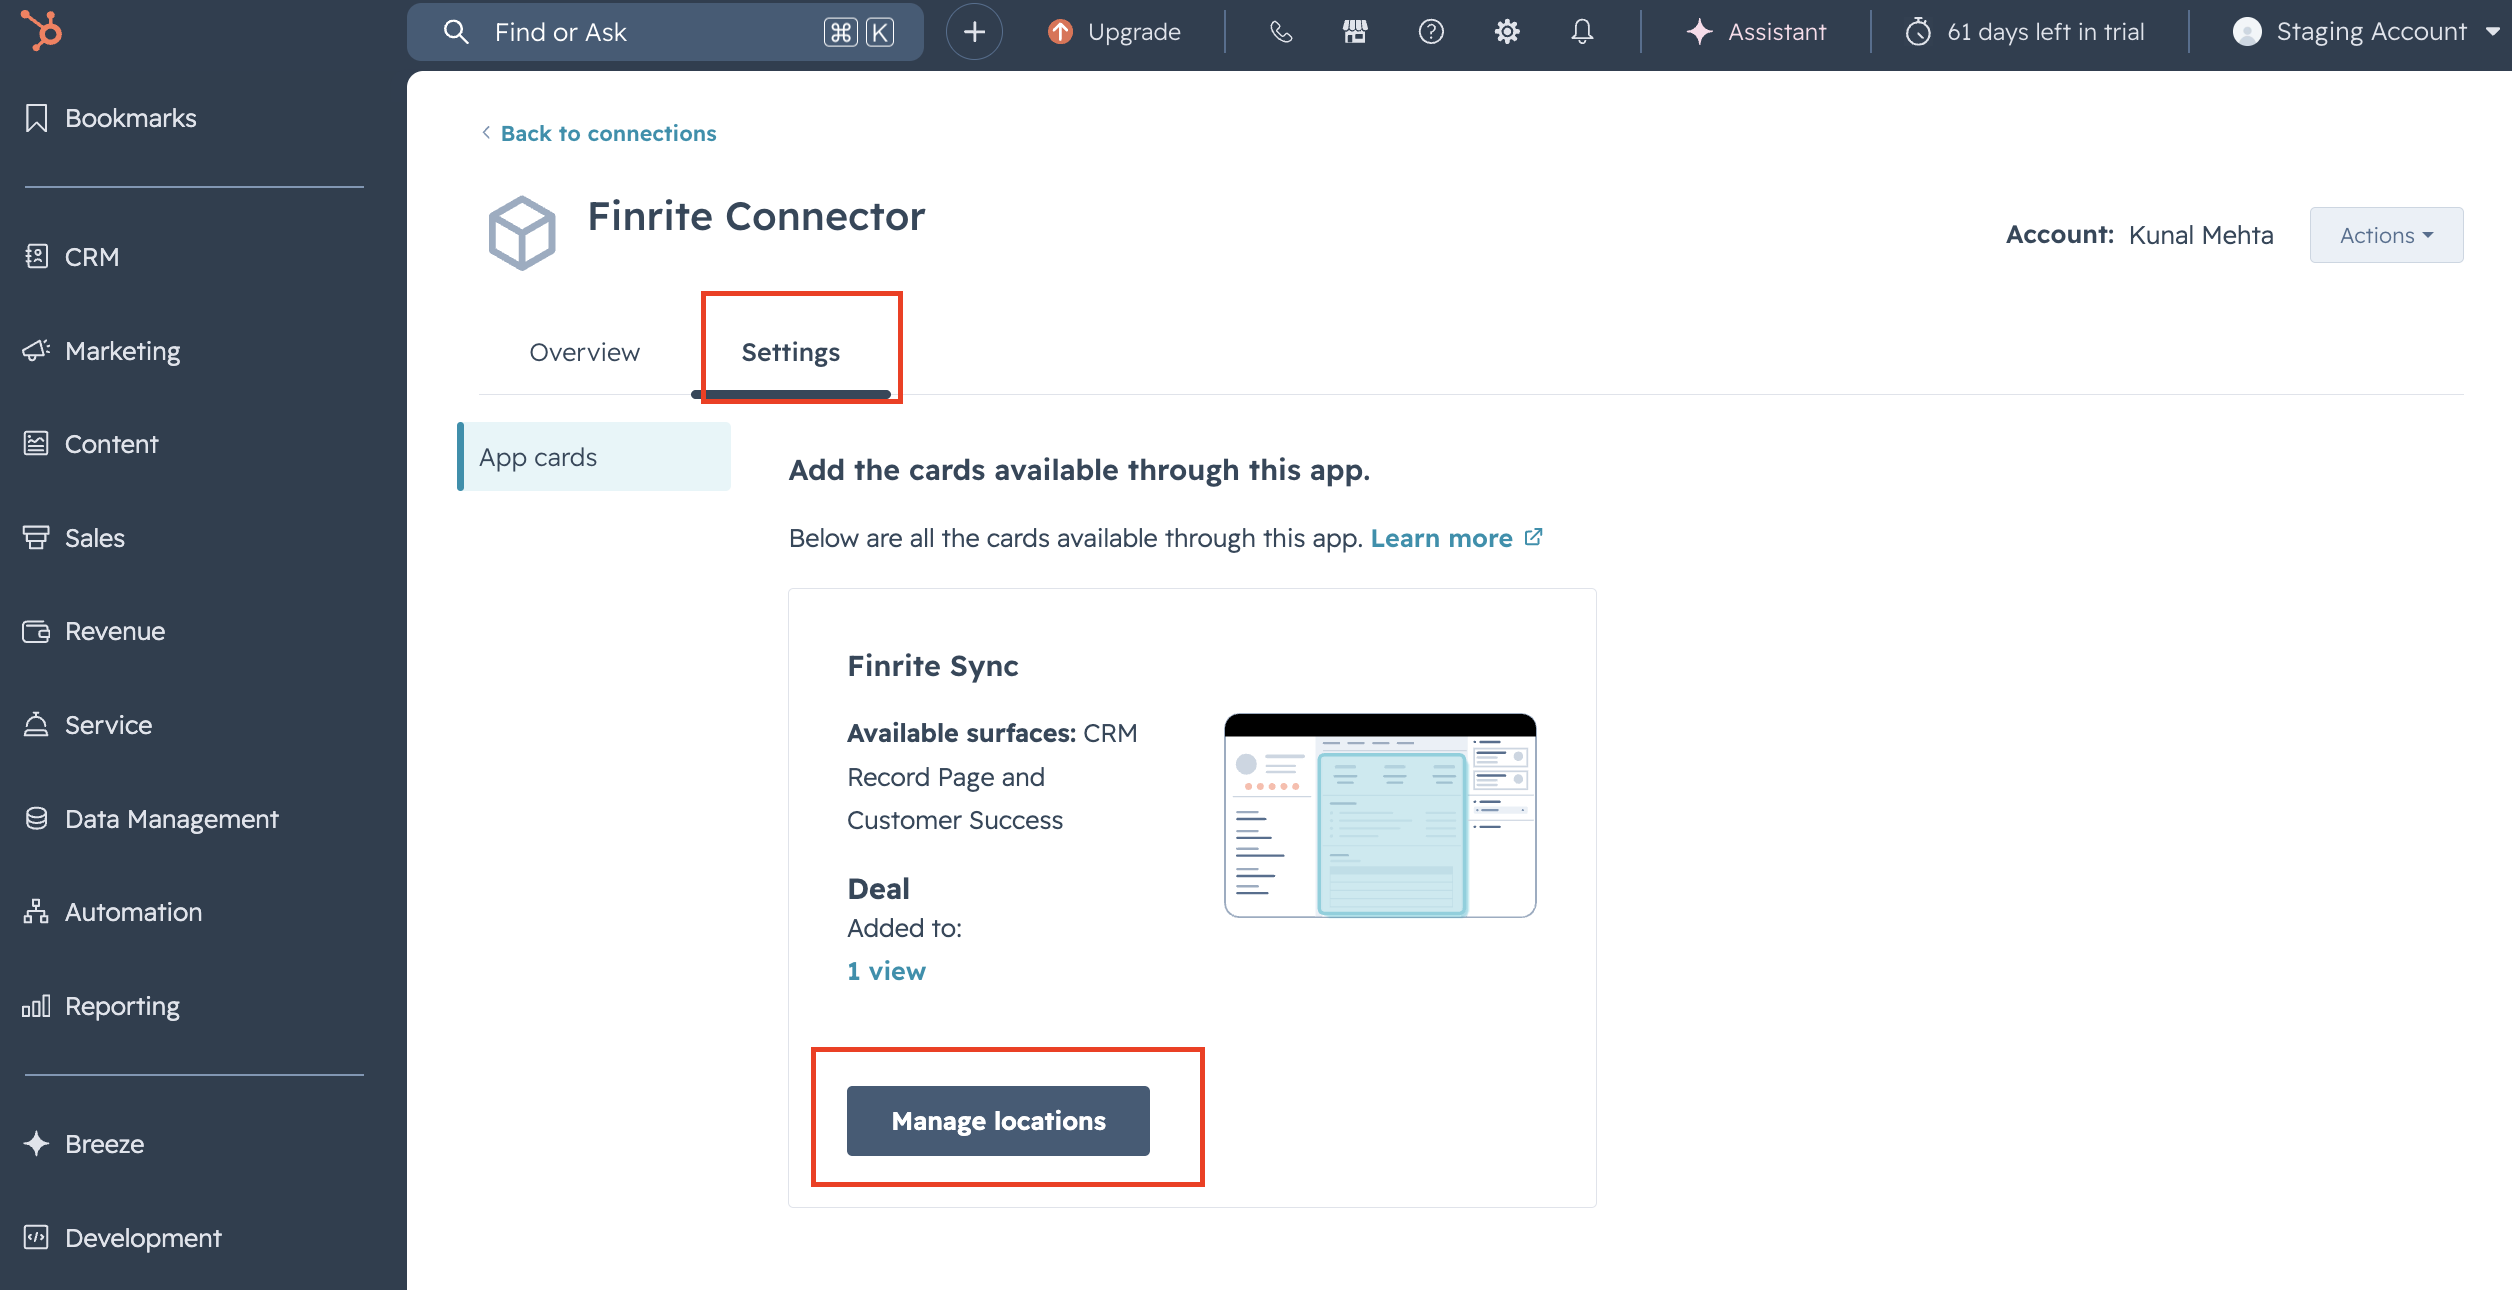Click the Breeze sparkle icon
2512x1290 pixels.
click(x=36, y=1144)
